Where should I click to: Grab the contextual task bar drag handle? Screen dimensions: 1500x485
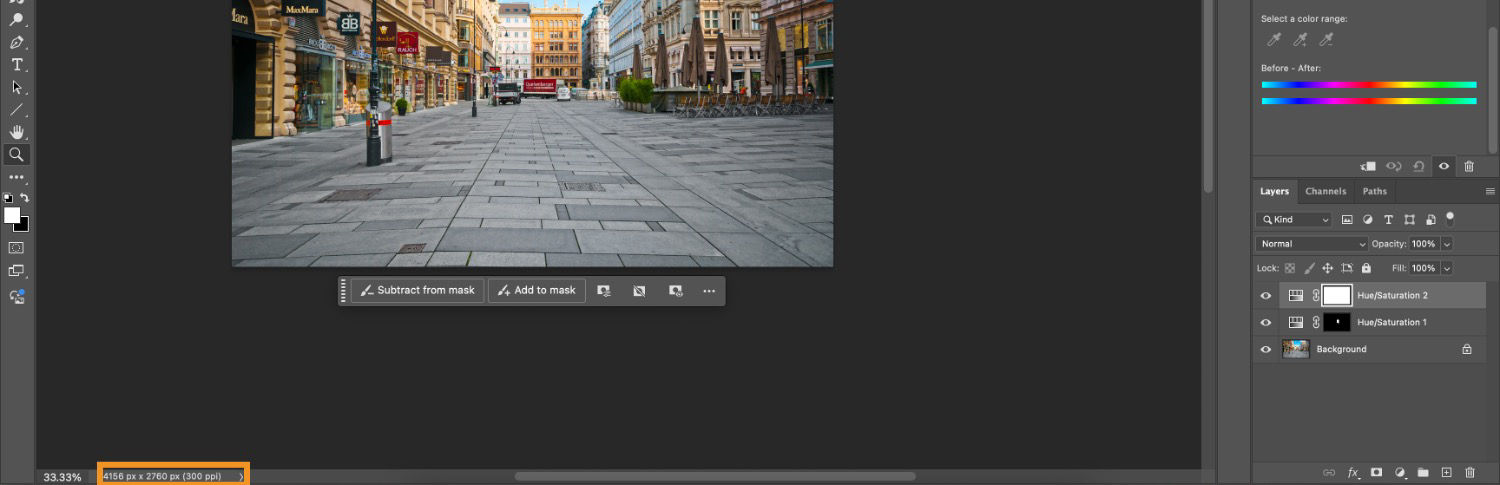tap(344, 291)
